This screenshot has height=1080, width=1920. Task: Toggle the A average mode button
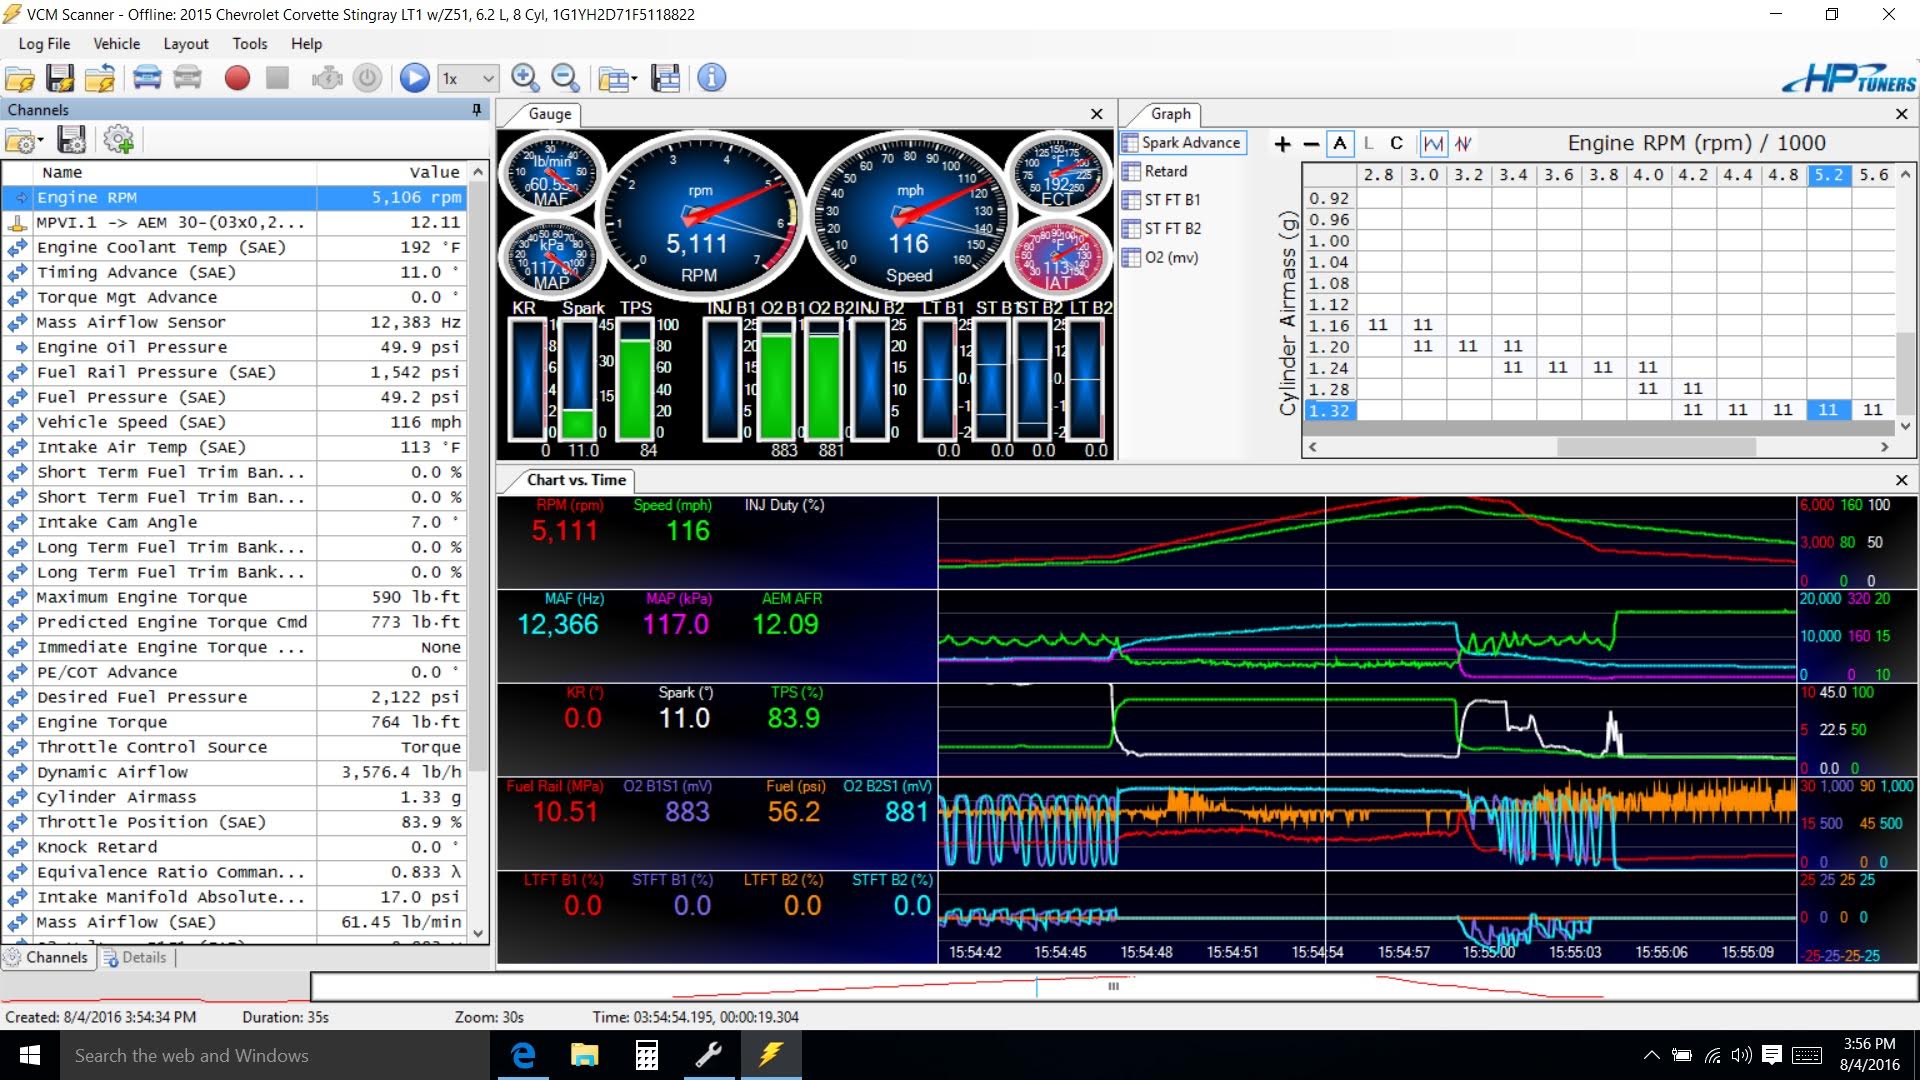click(1340, 144)
